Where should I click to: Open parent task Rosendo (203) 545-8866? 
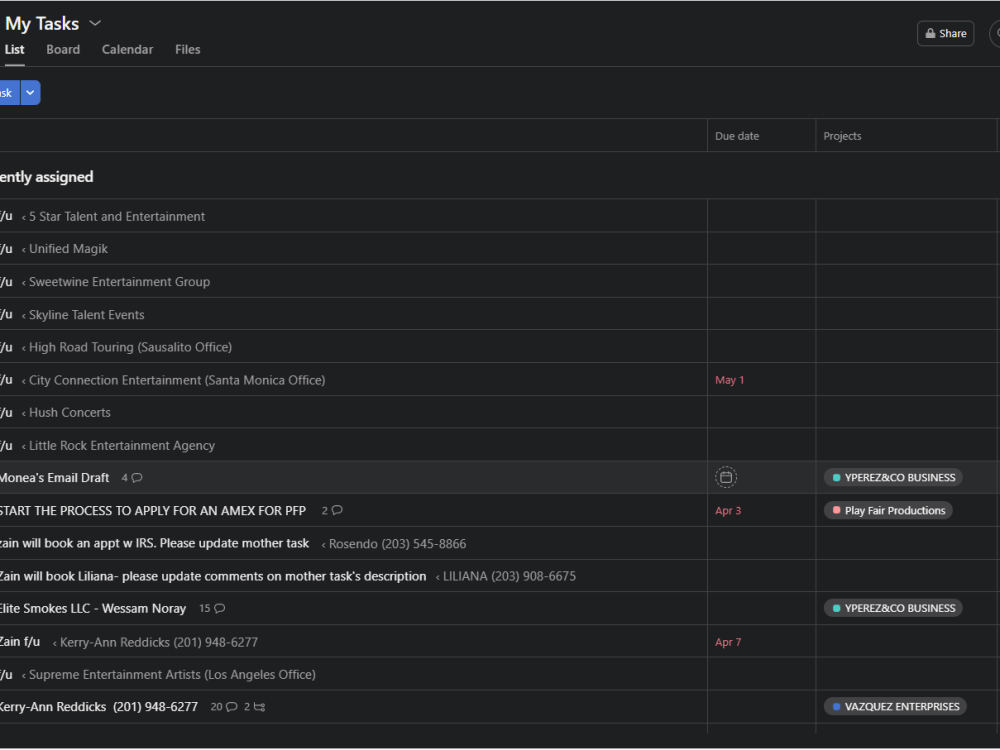397,544
